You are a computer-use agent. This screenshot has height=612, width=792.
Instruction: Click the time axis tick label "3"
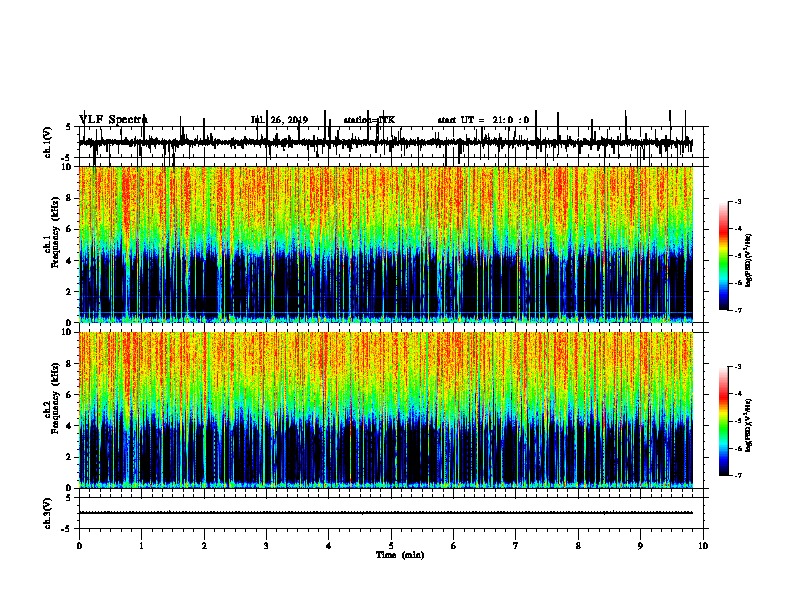(x=266, y=546)
